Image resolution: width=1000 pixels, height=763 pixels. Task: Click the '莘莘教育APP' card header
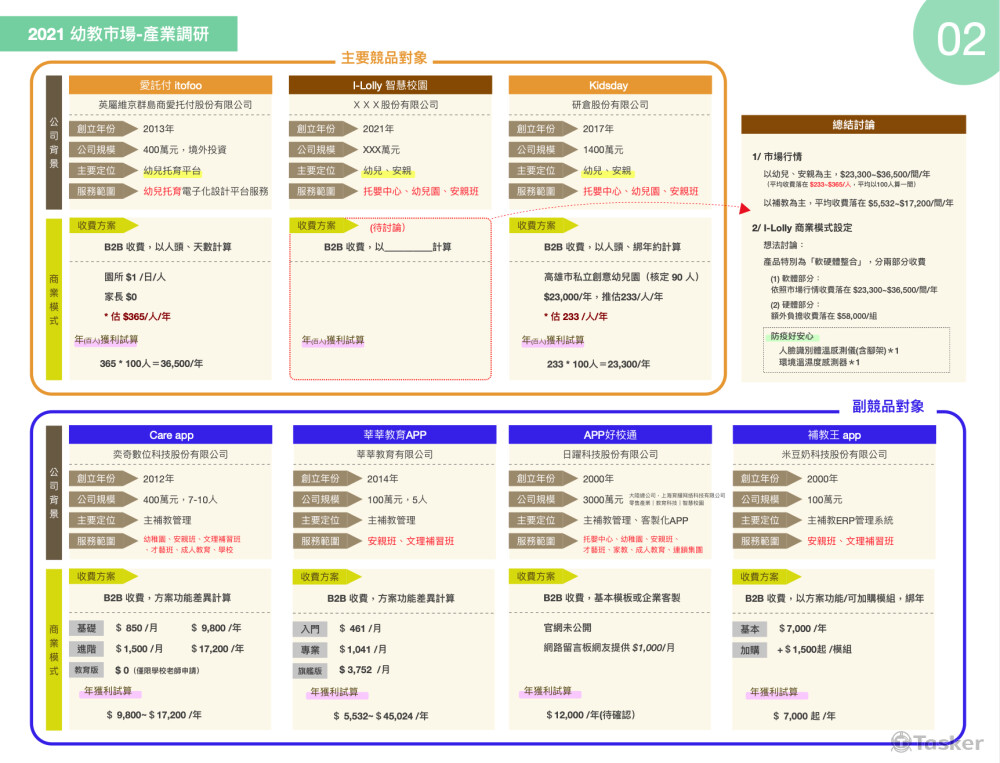coord(394,435)
